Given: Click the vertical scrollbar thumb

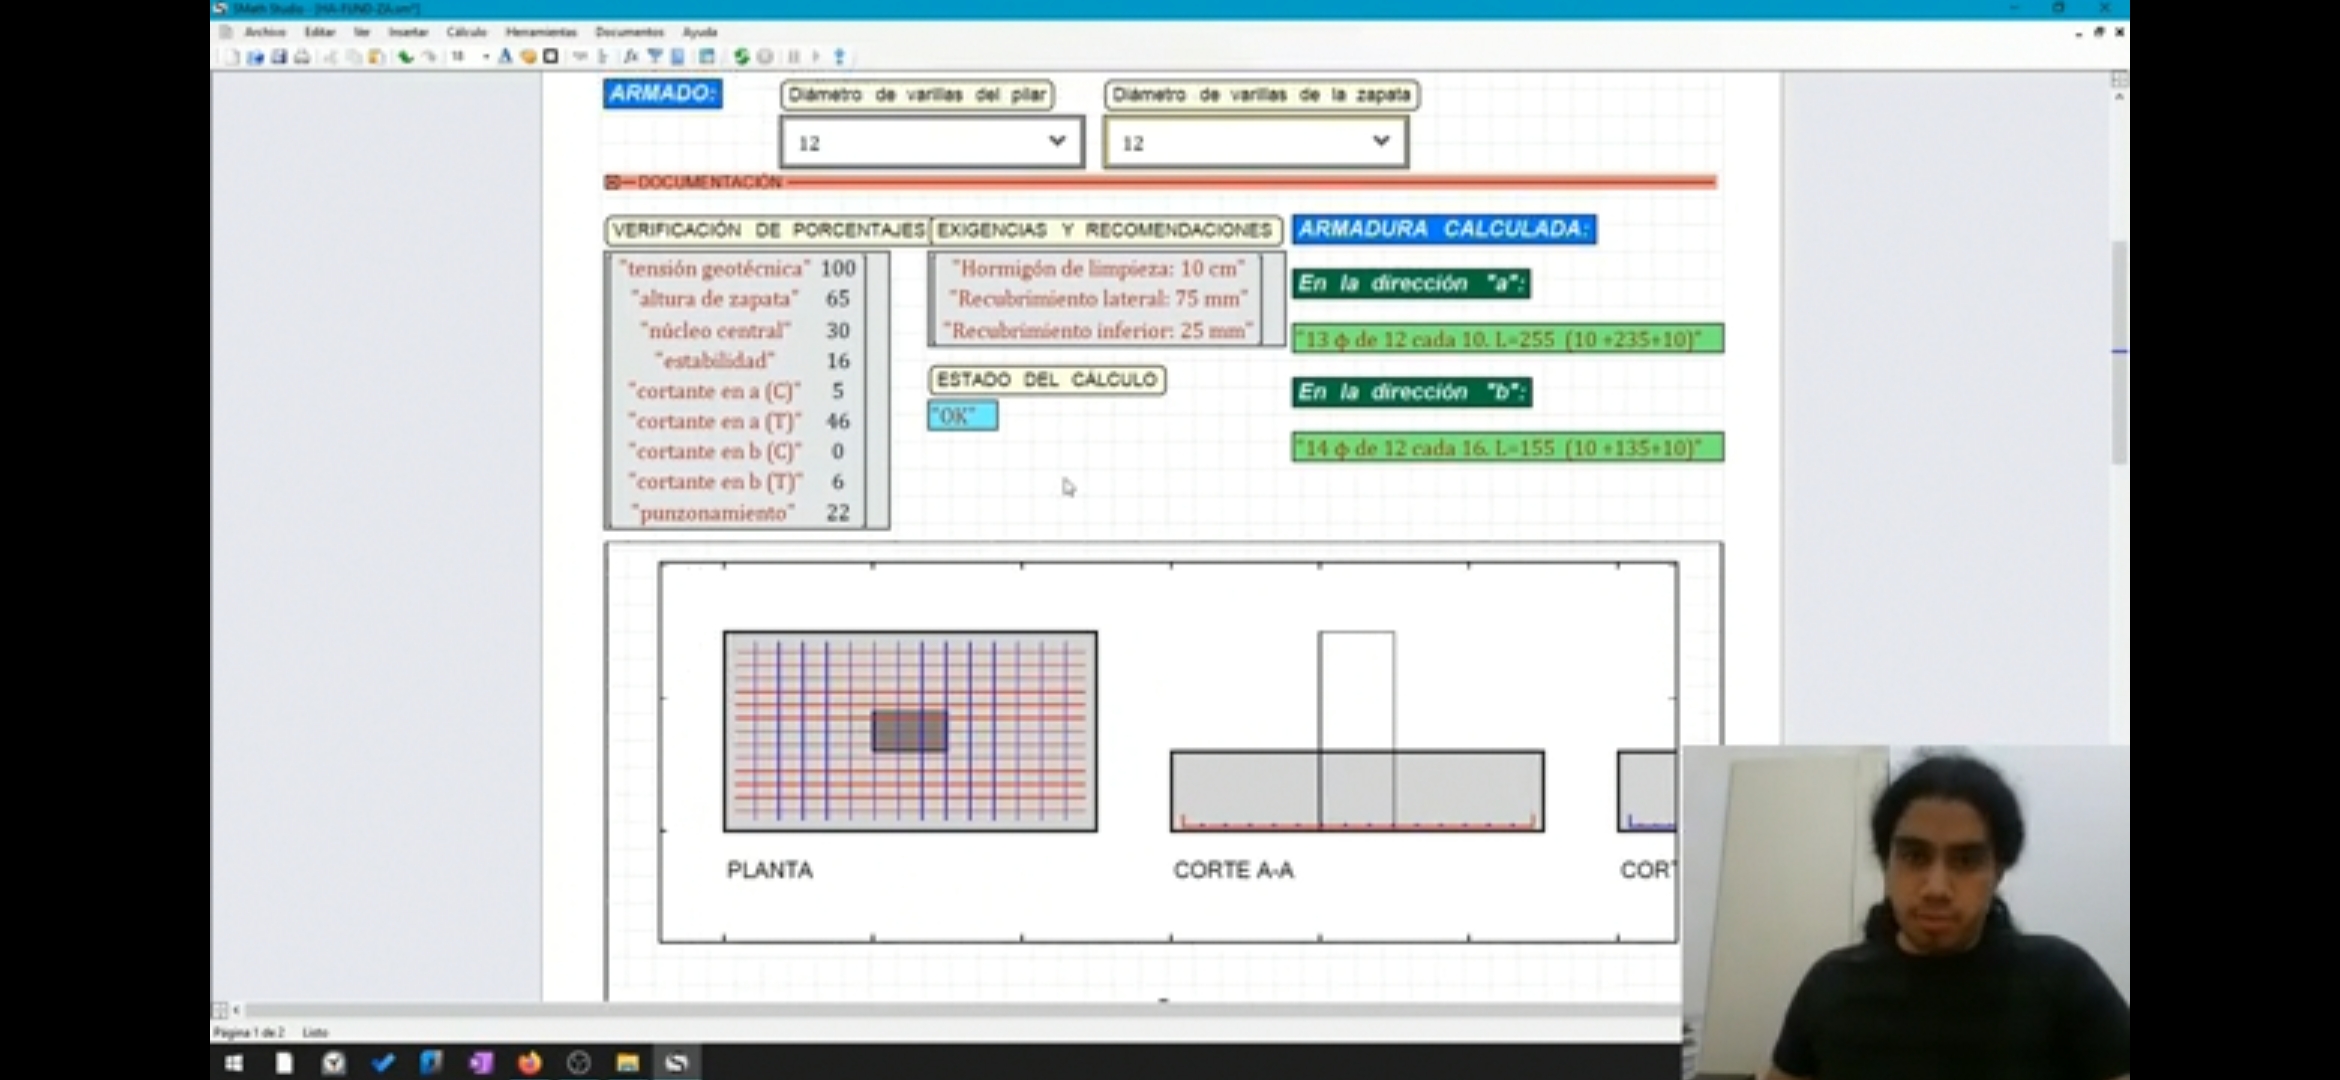Looking at the screenshot, I should pyautogui.click(x=2119, y=350).
